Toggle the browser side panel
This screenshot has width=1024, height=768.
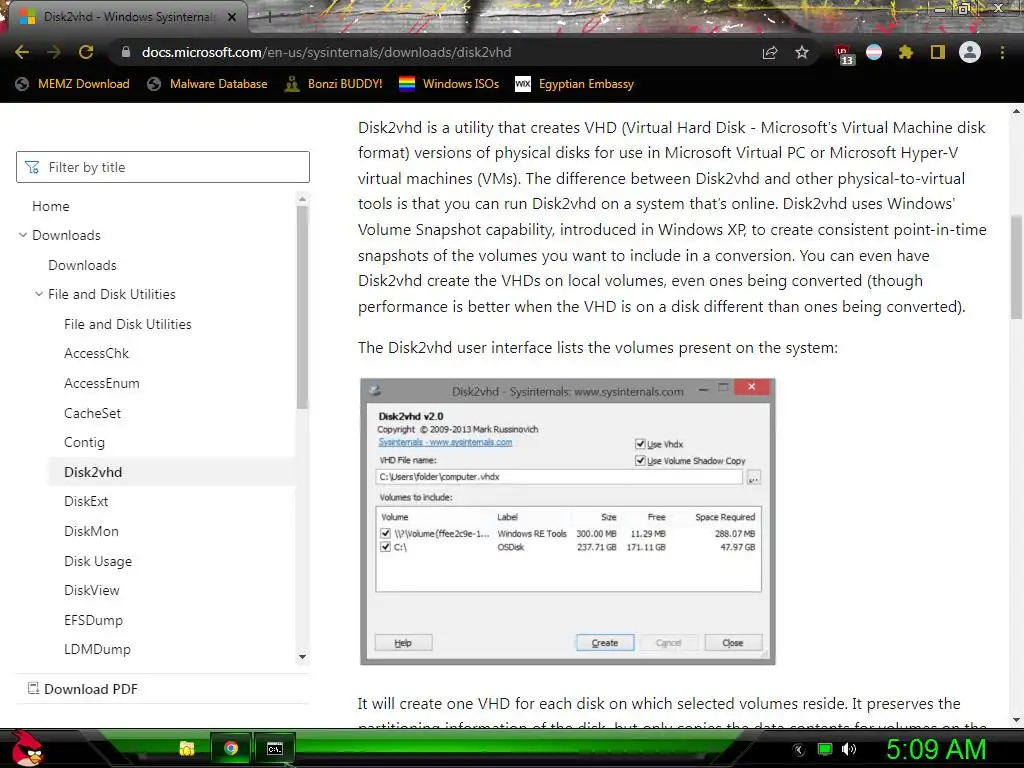tap(938, 52)
